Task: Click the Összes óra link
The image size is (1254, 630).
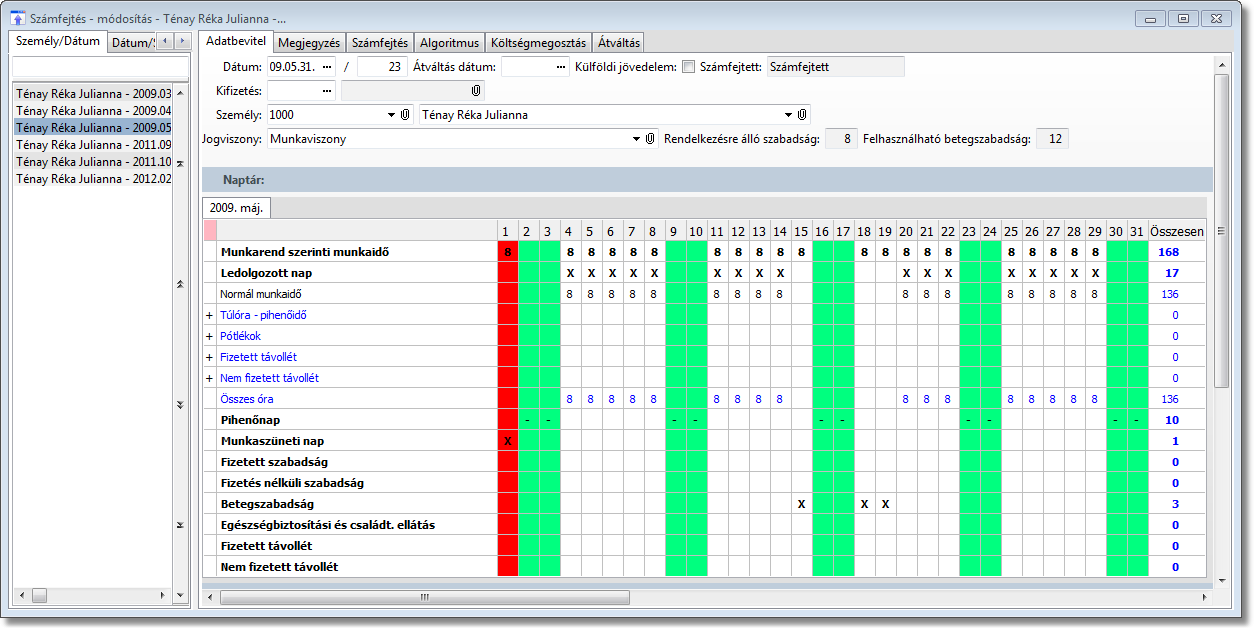Action: [x=247, y=399]
